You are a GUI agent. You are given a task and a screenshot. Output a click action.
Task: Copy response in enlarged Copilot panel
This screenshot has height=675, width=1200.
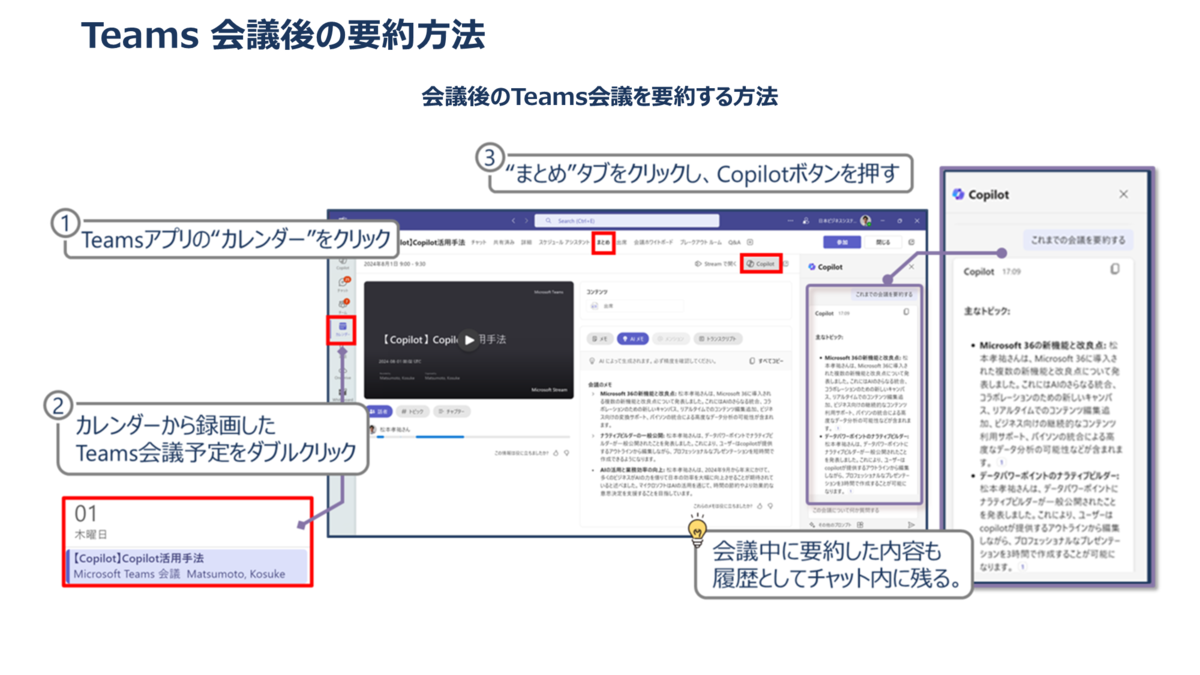pyautogui.click(x=1115, y=269)
